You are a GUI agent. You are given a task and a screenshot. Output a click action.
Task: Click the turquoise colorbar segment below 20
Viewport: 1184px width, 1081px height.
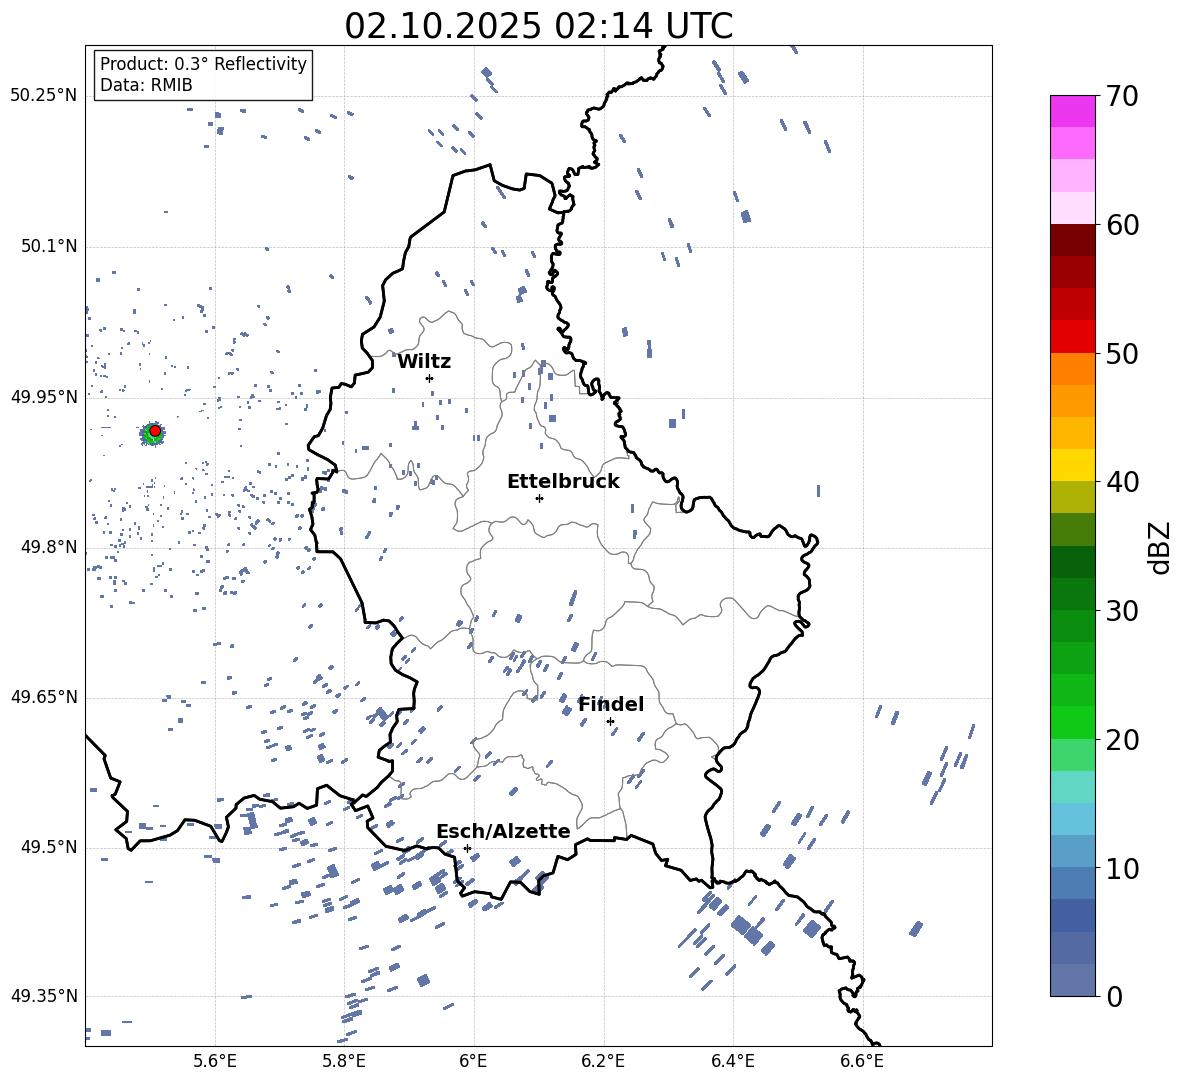(x=1073, y=787)
